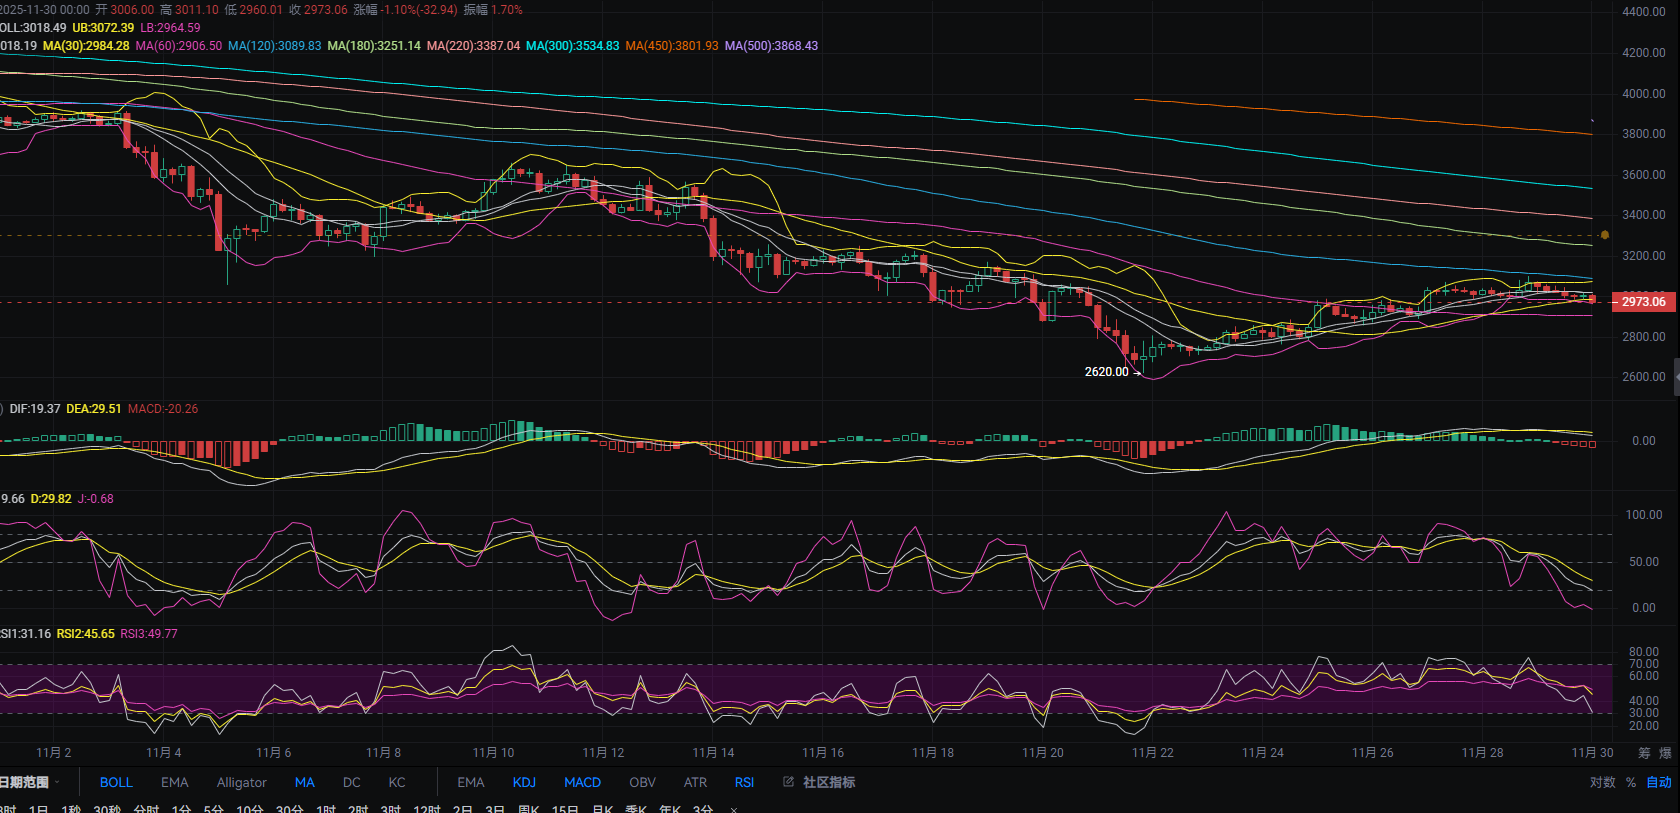1680x813 pixels.
Task: Click the 社区指标 community indicators button
Action: [x=829, y=782]
